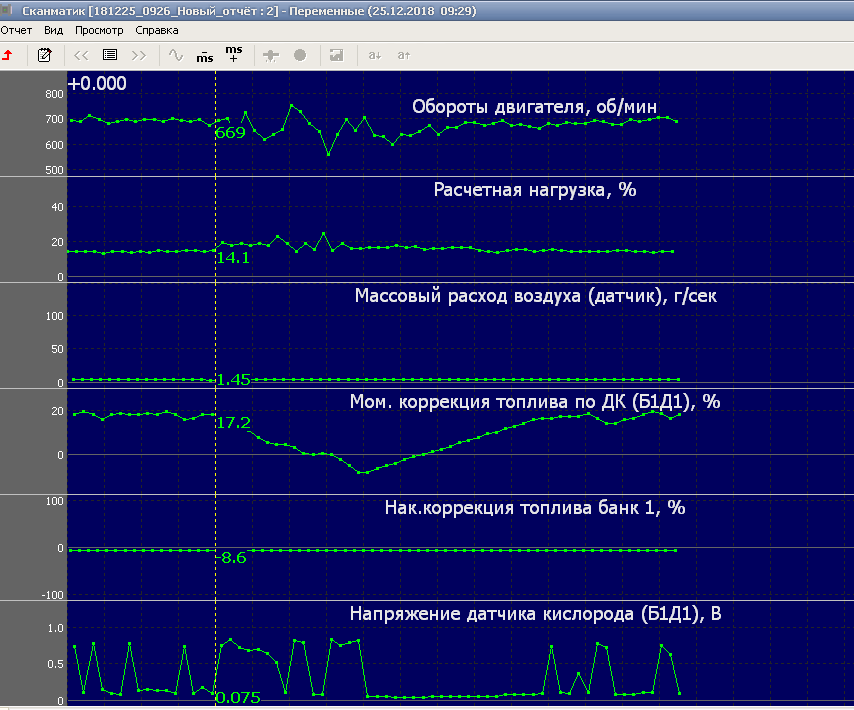854x710 pixels.
Task: Open the Просмотр menu
Action: [x=99, y=30]
